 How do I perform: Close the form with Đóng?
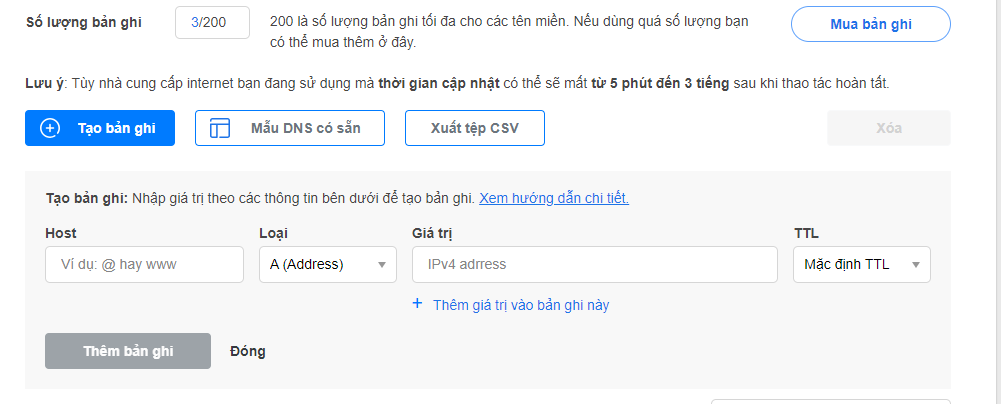coord(248,351)
